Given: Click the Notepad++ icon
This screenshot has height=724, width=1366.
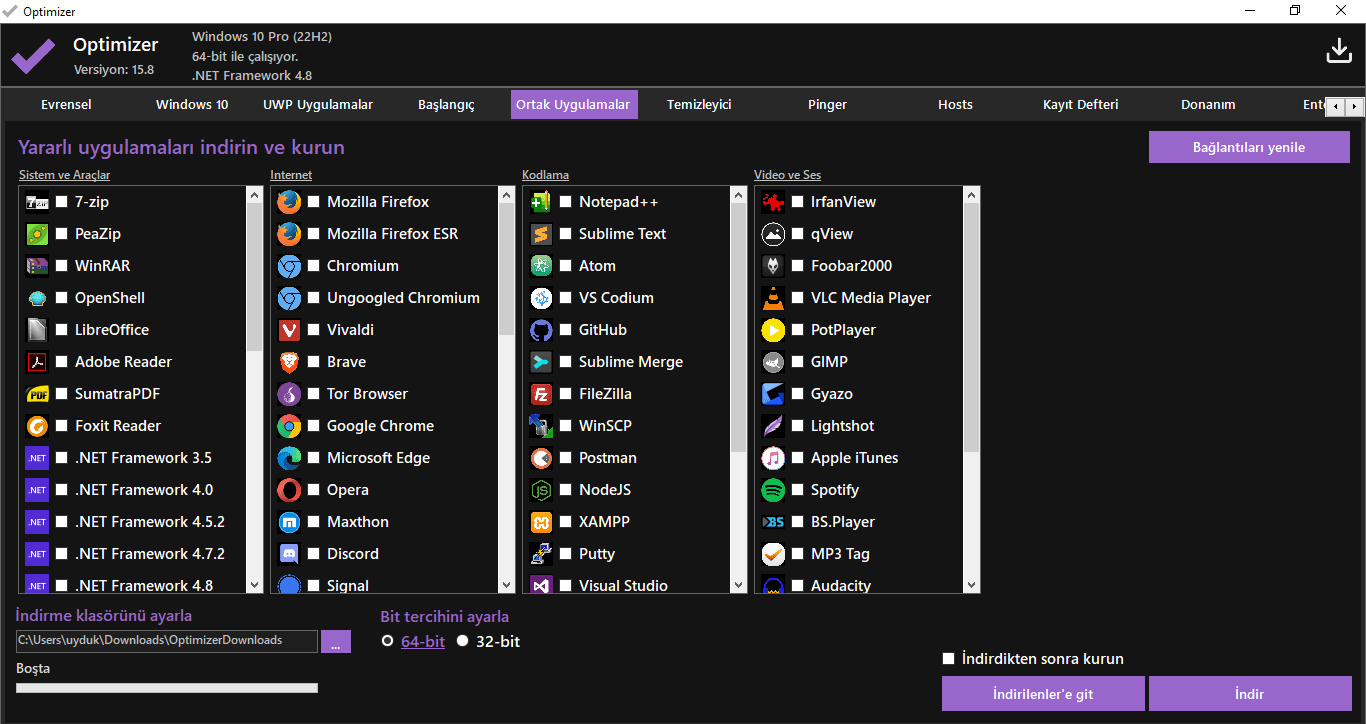Looking at the screenshot, I should point(541,202).
